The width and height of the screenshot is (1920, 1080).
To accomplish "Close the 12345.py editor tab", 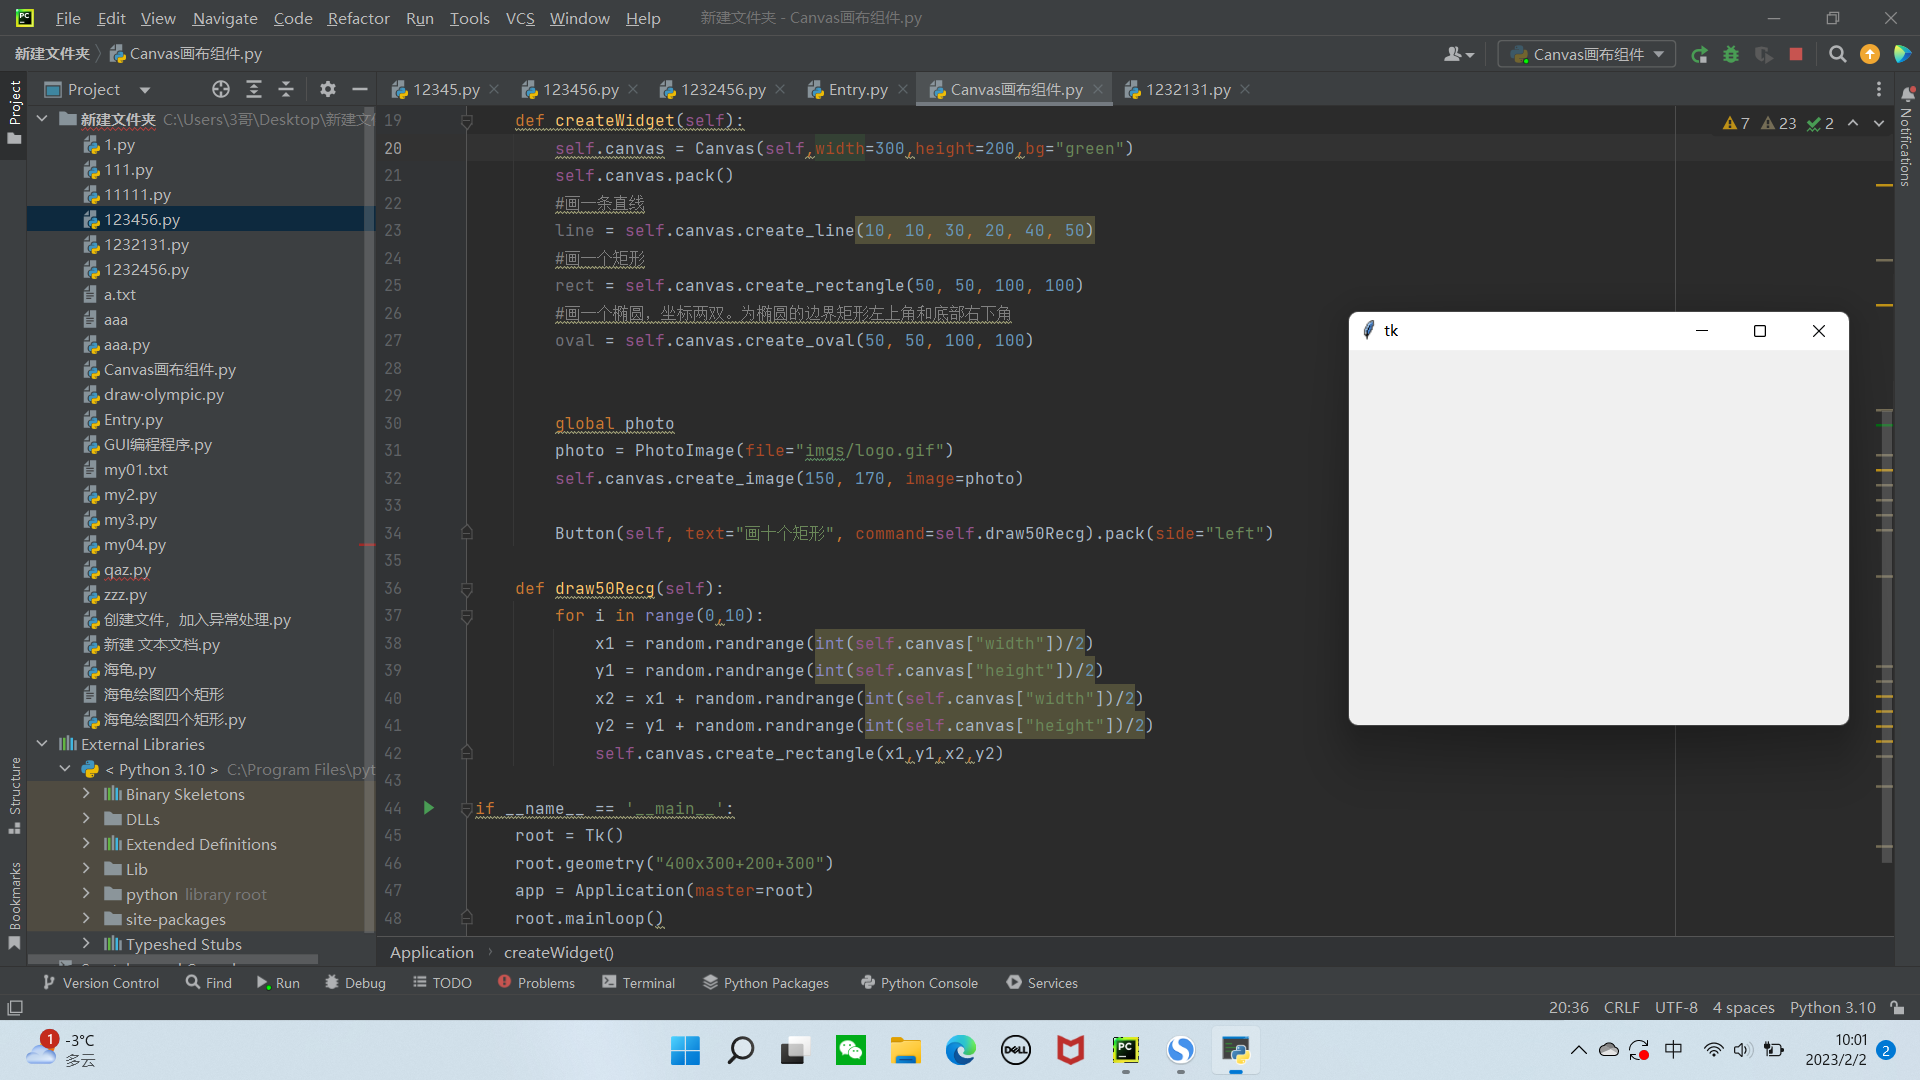I will click(x=494, y=90).
